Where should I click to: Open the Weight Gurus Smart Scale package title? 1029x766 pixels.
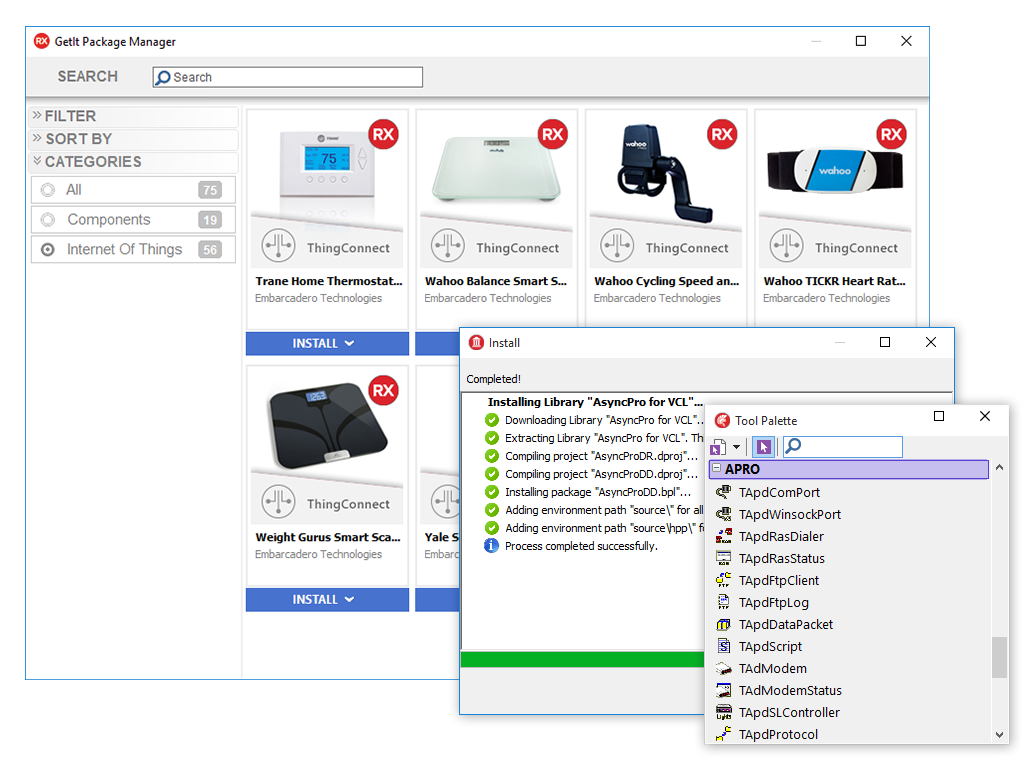327,537
